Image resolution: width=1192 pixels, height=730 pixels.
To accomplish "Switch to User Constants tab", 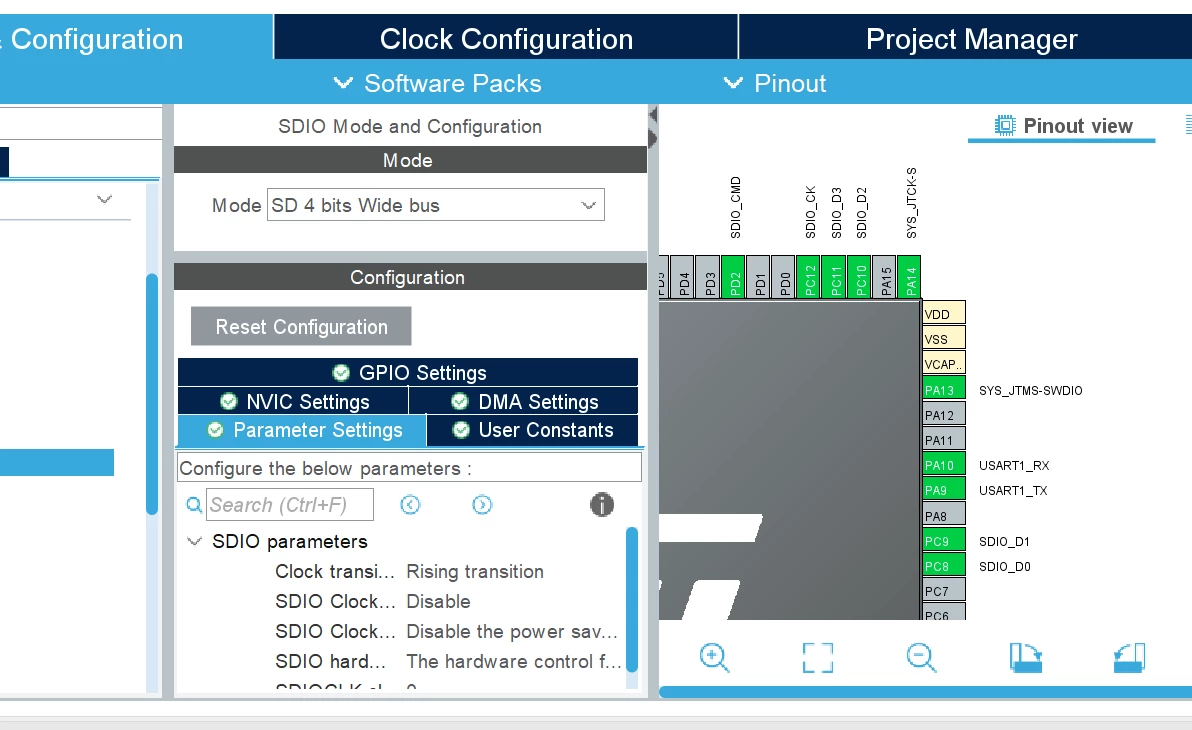I will [x=532, y=430].
